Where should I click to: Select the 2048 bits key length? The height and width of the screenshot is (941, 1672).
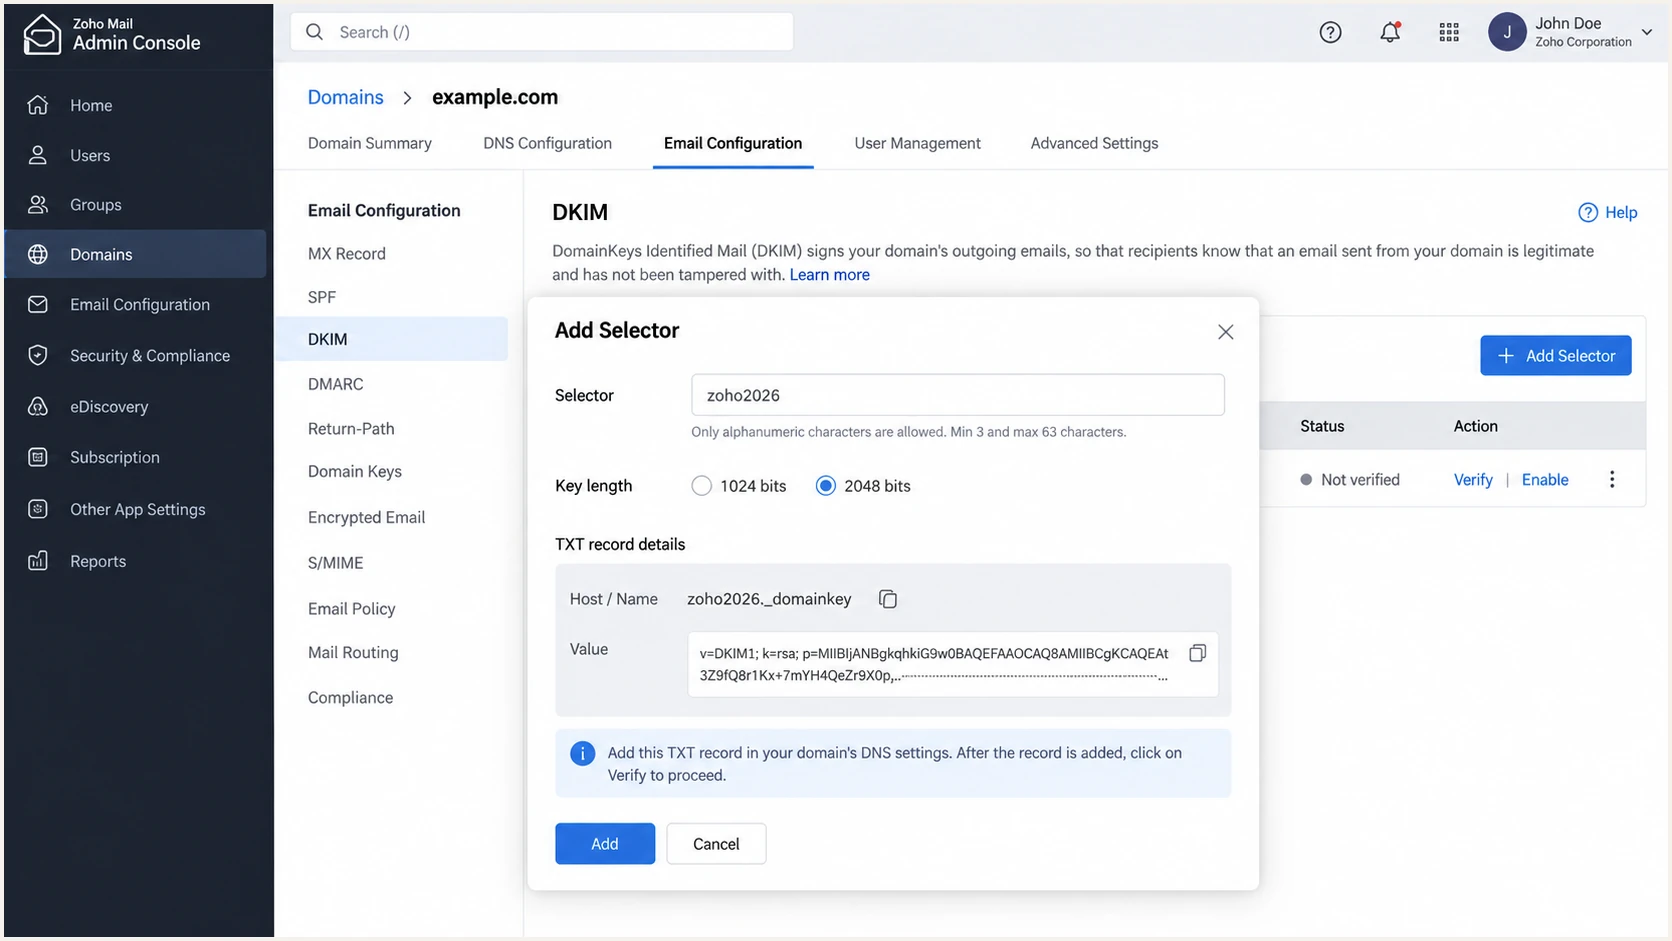[x=826, y=486]
